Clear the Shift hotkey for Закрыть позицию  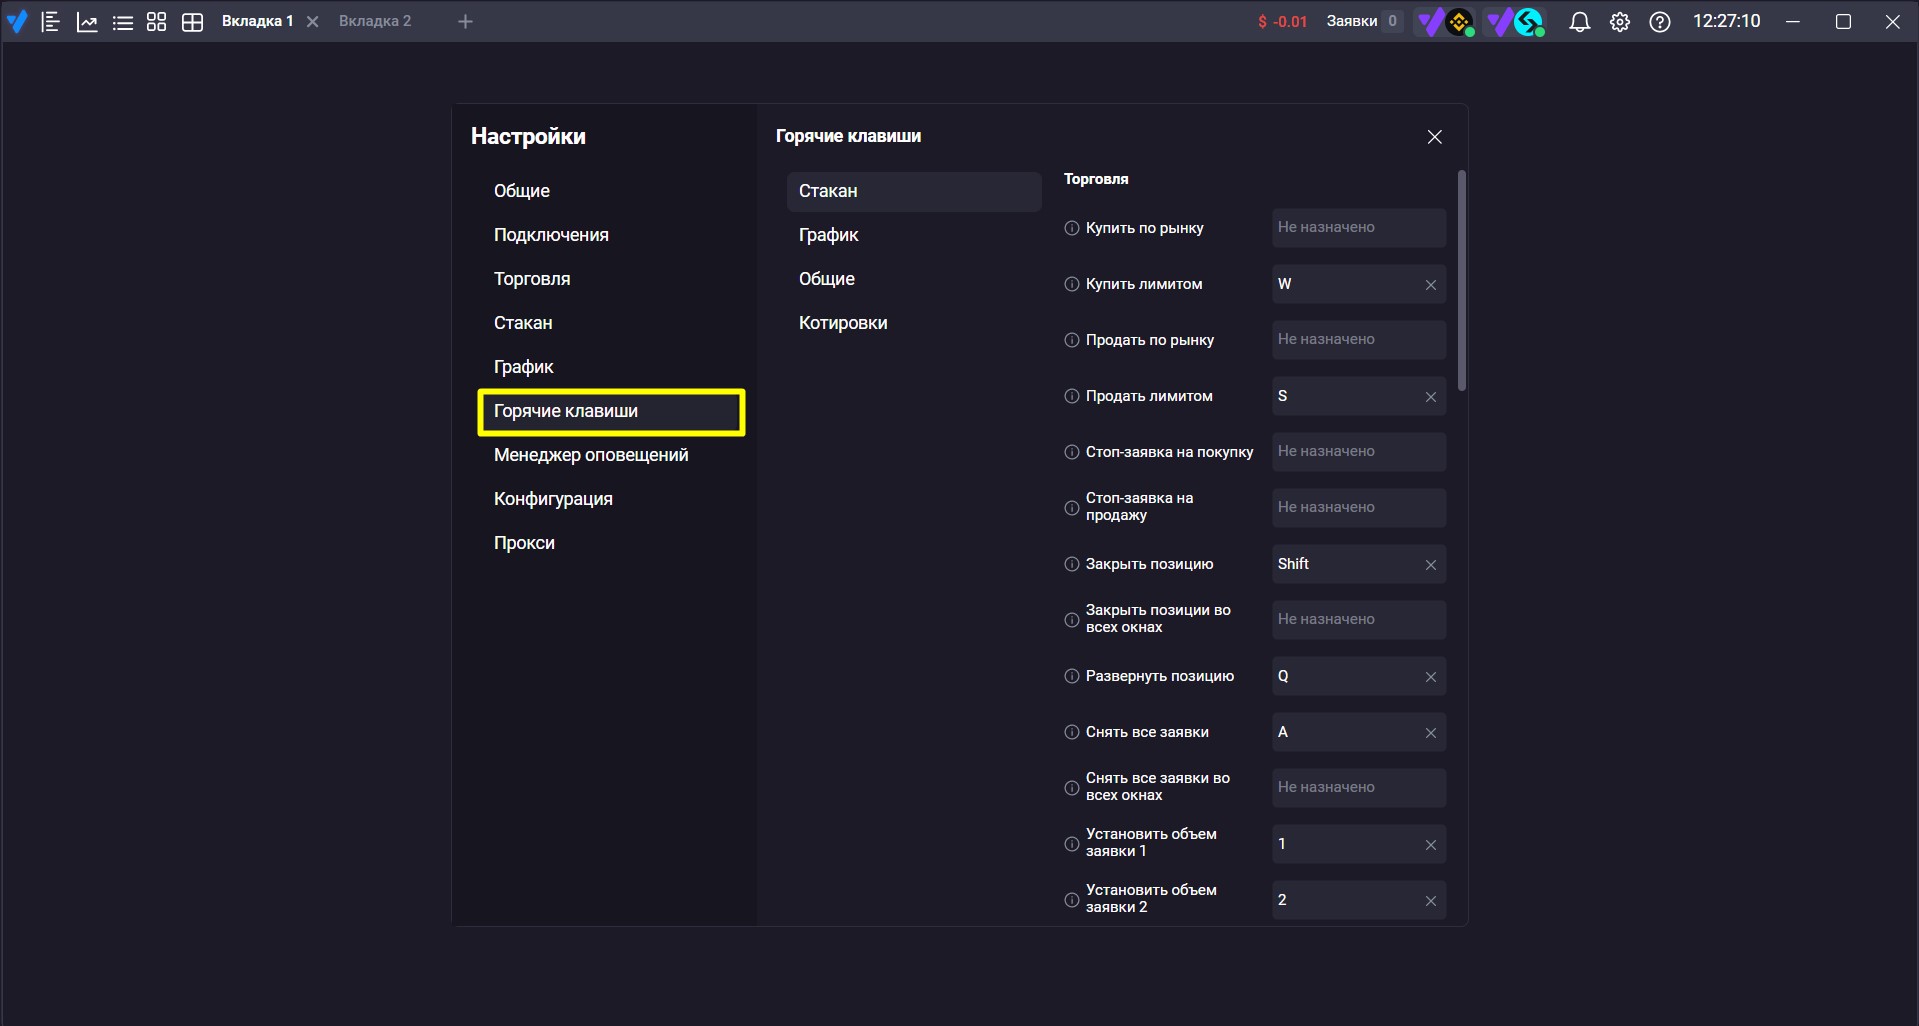click(1430, 565)
